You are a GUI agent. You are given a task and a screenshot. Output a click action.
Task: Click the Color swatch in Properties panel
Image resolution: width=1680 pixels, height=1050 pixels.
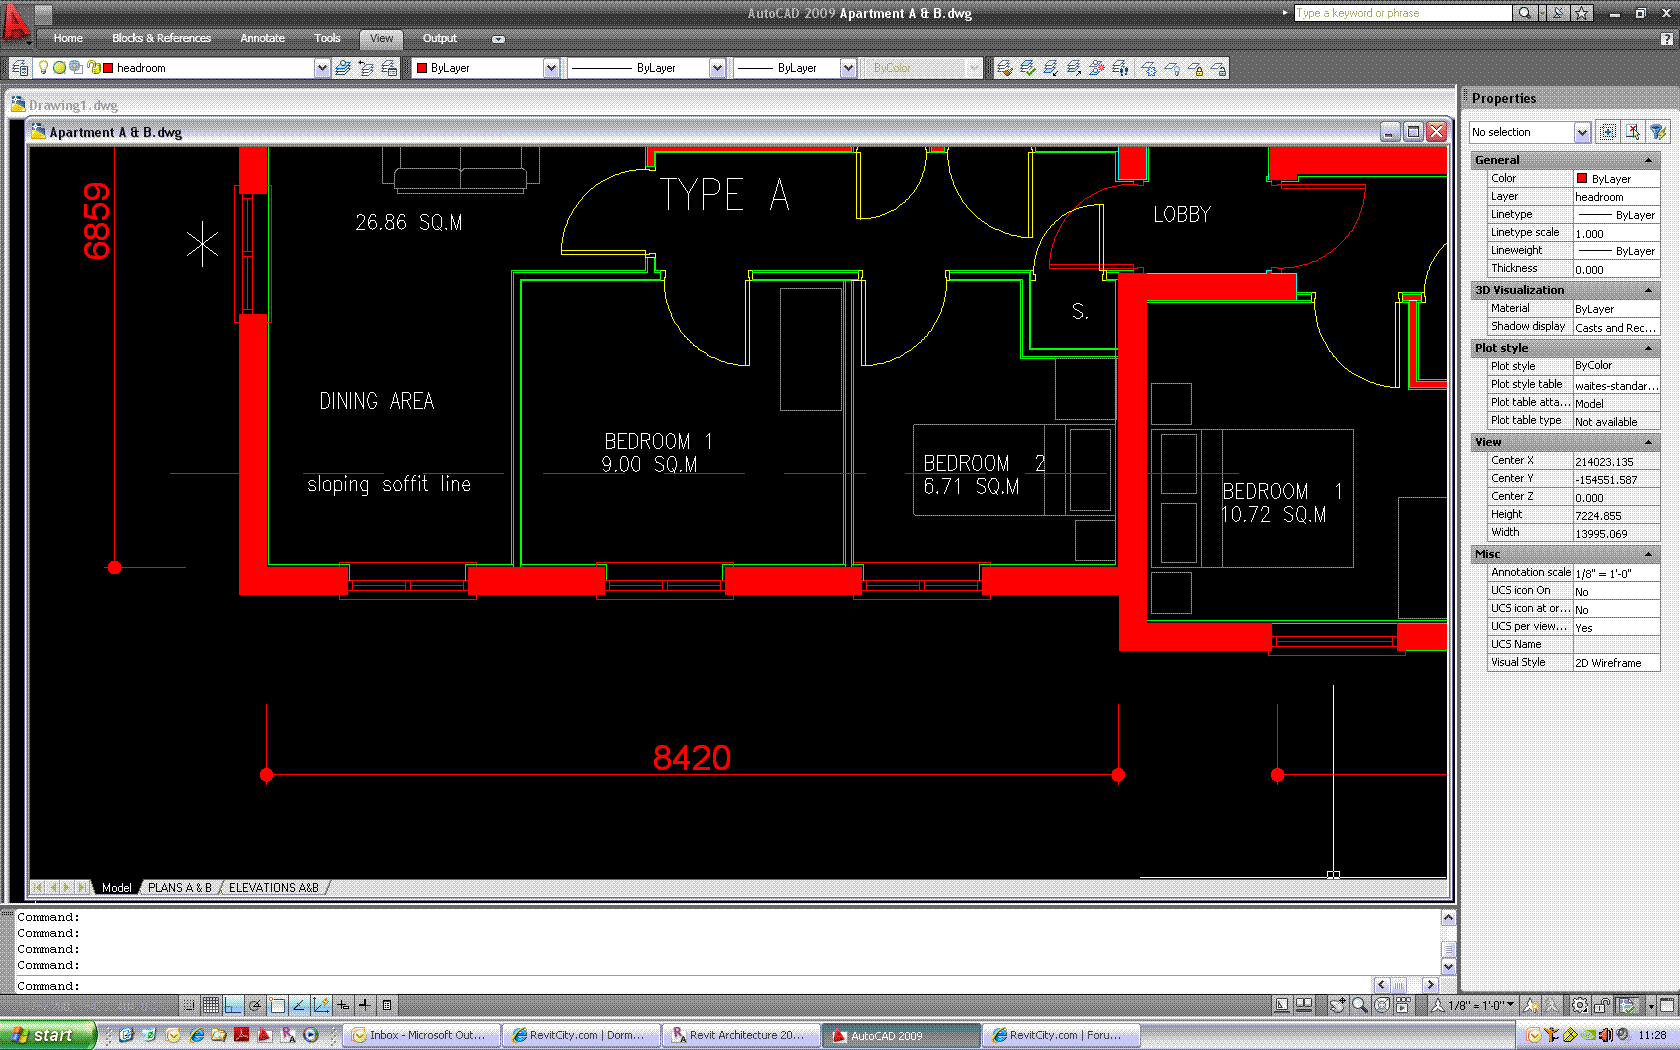tap(1582, 179)
